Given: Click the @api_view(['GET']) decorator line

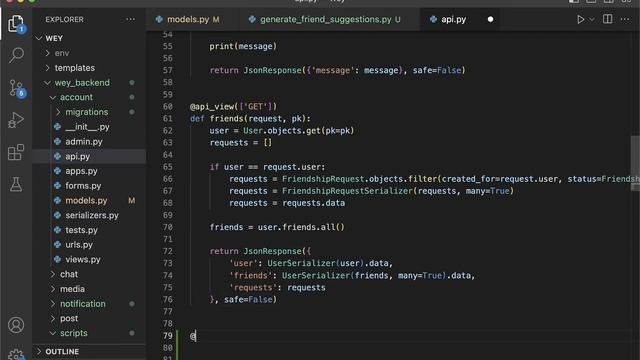Looking at the screenshot, I should click(233, 107).
